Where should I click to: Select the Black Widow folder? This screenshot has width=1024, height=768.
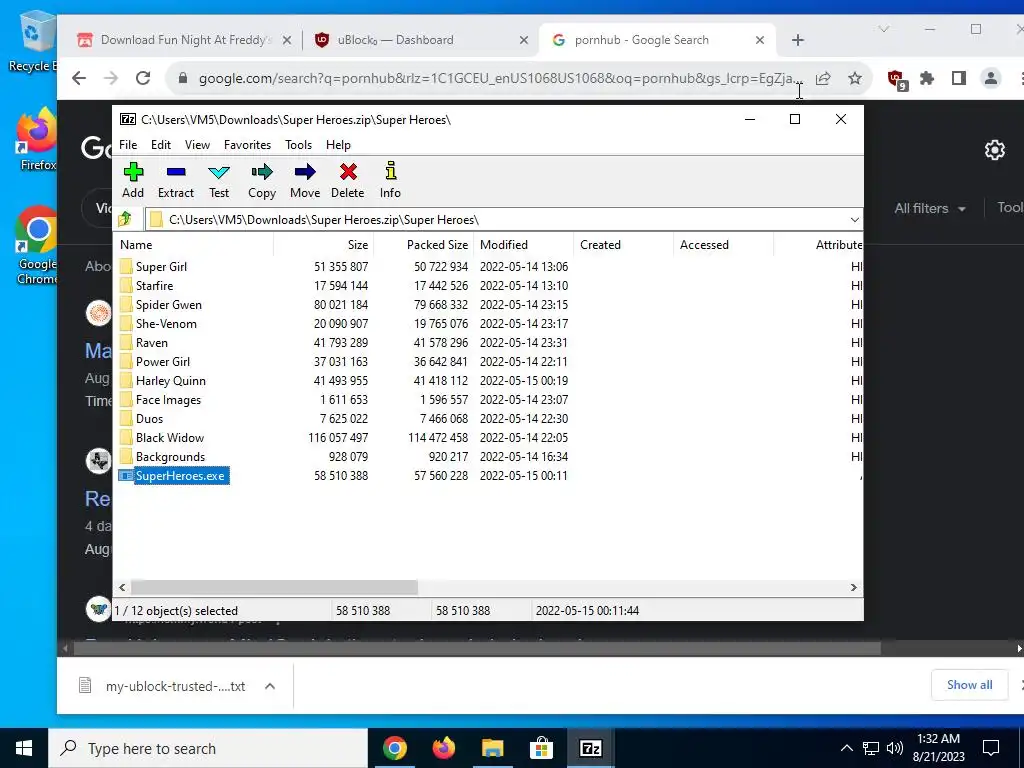pos(170,437)
